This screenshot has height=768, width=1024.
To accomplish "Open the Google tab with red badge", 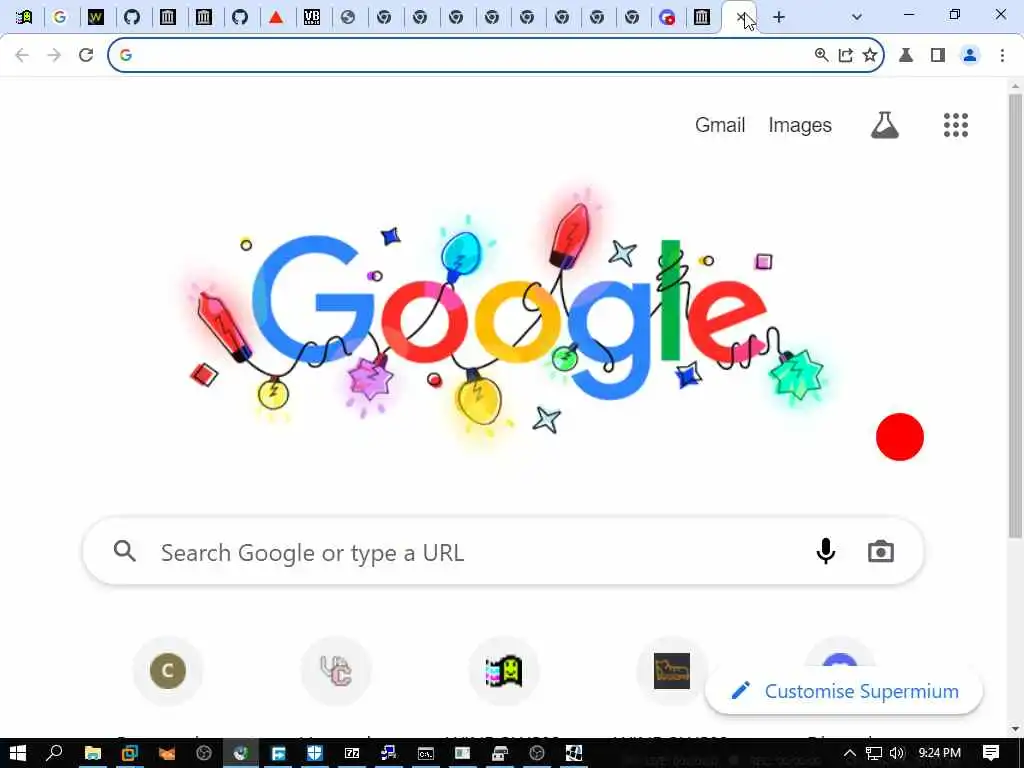I will coord(667,17).
